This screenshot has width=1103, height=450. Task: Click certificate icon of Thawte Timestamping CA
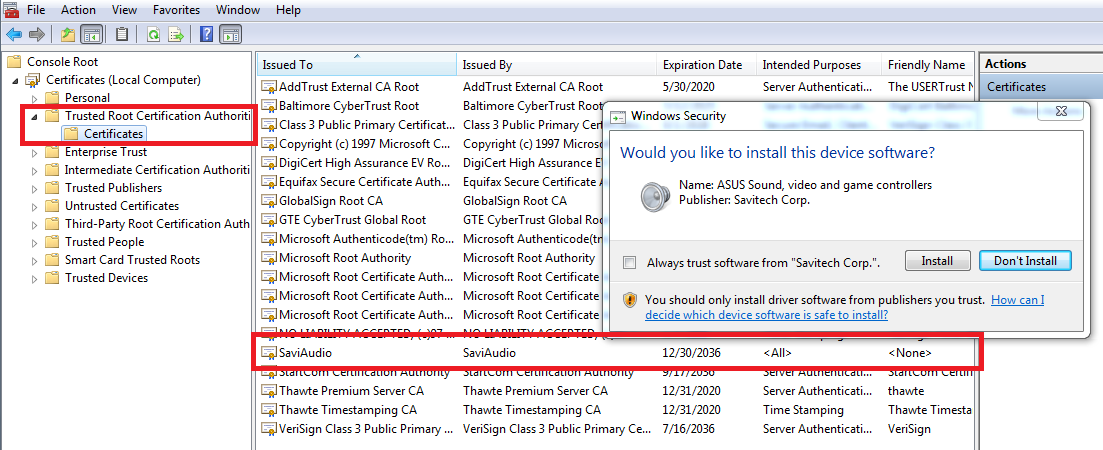(x=269, y=410)
